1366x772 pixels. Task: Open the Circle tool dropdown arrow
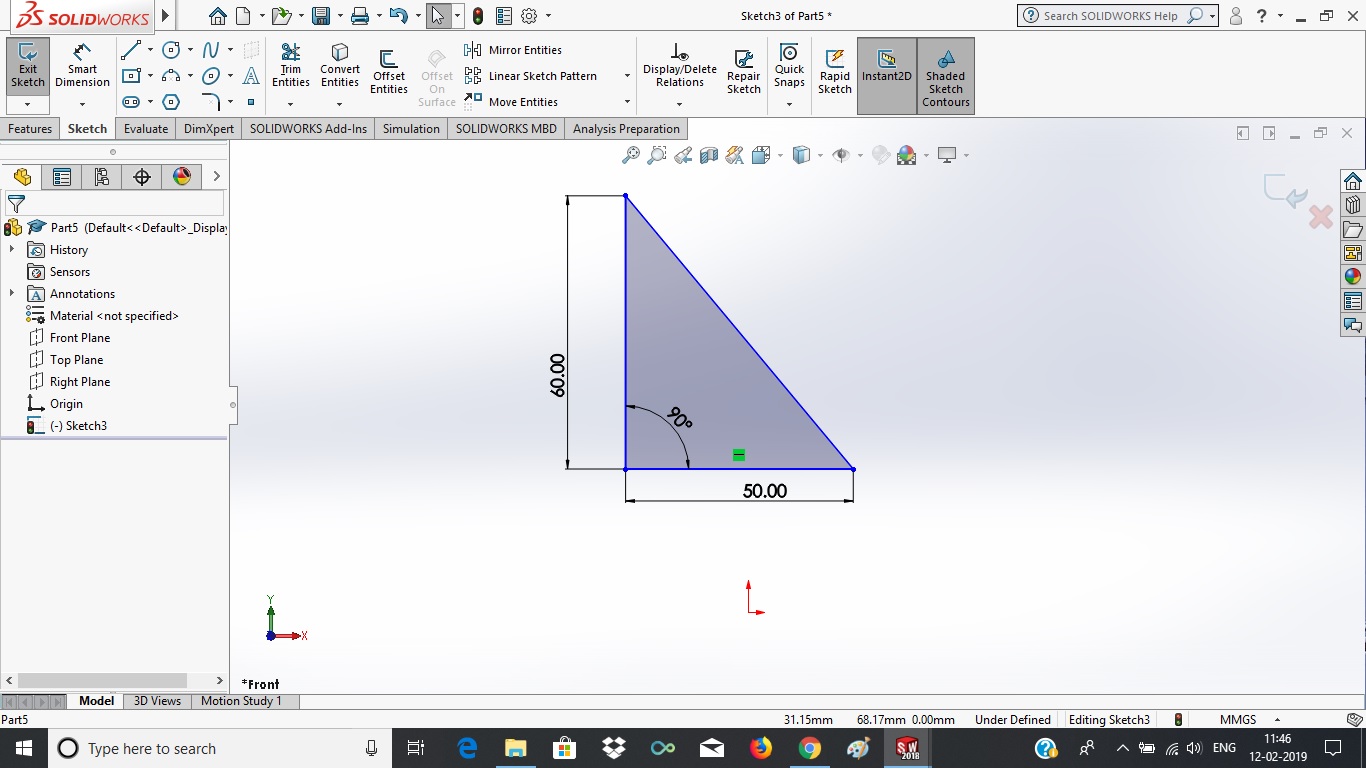pyautogui.click(x=190, y=50)
